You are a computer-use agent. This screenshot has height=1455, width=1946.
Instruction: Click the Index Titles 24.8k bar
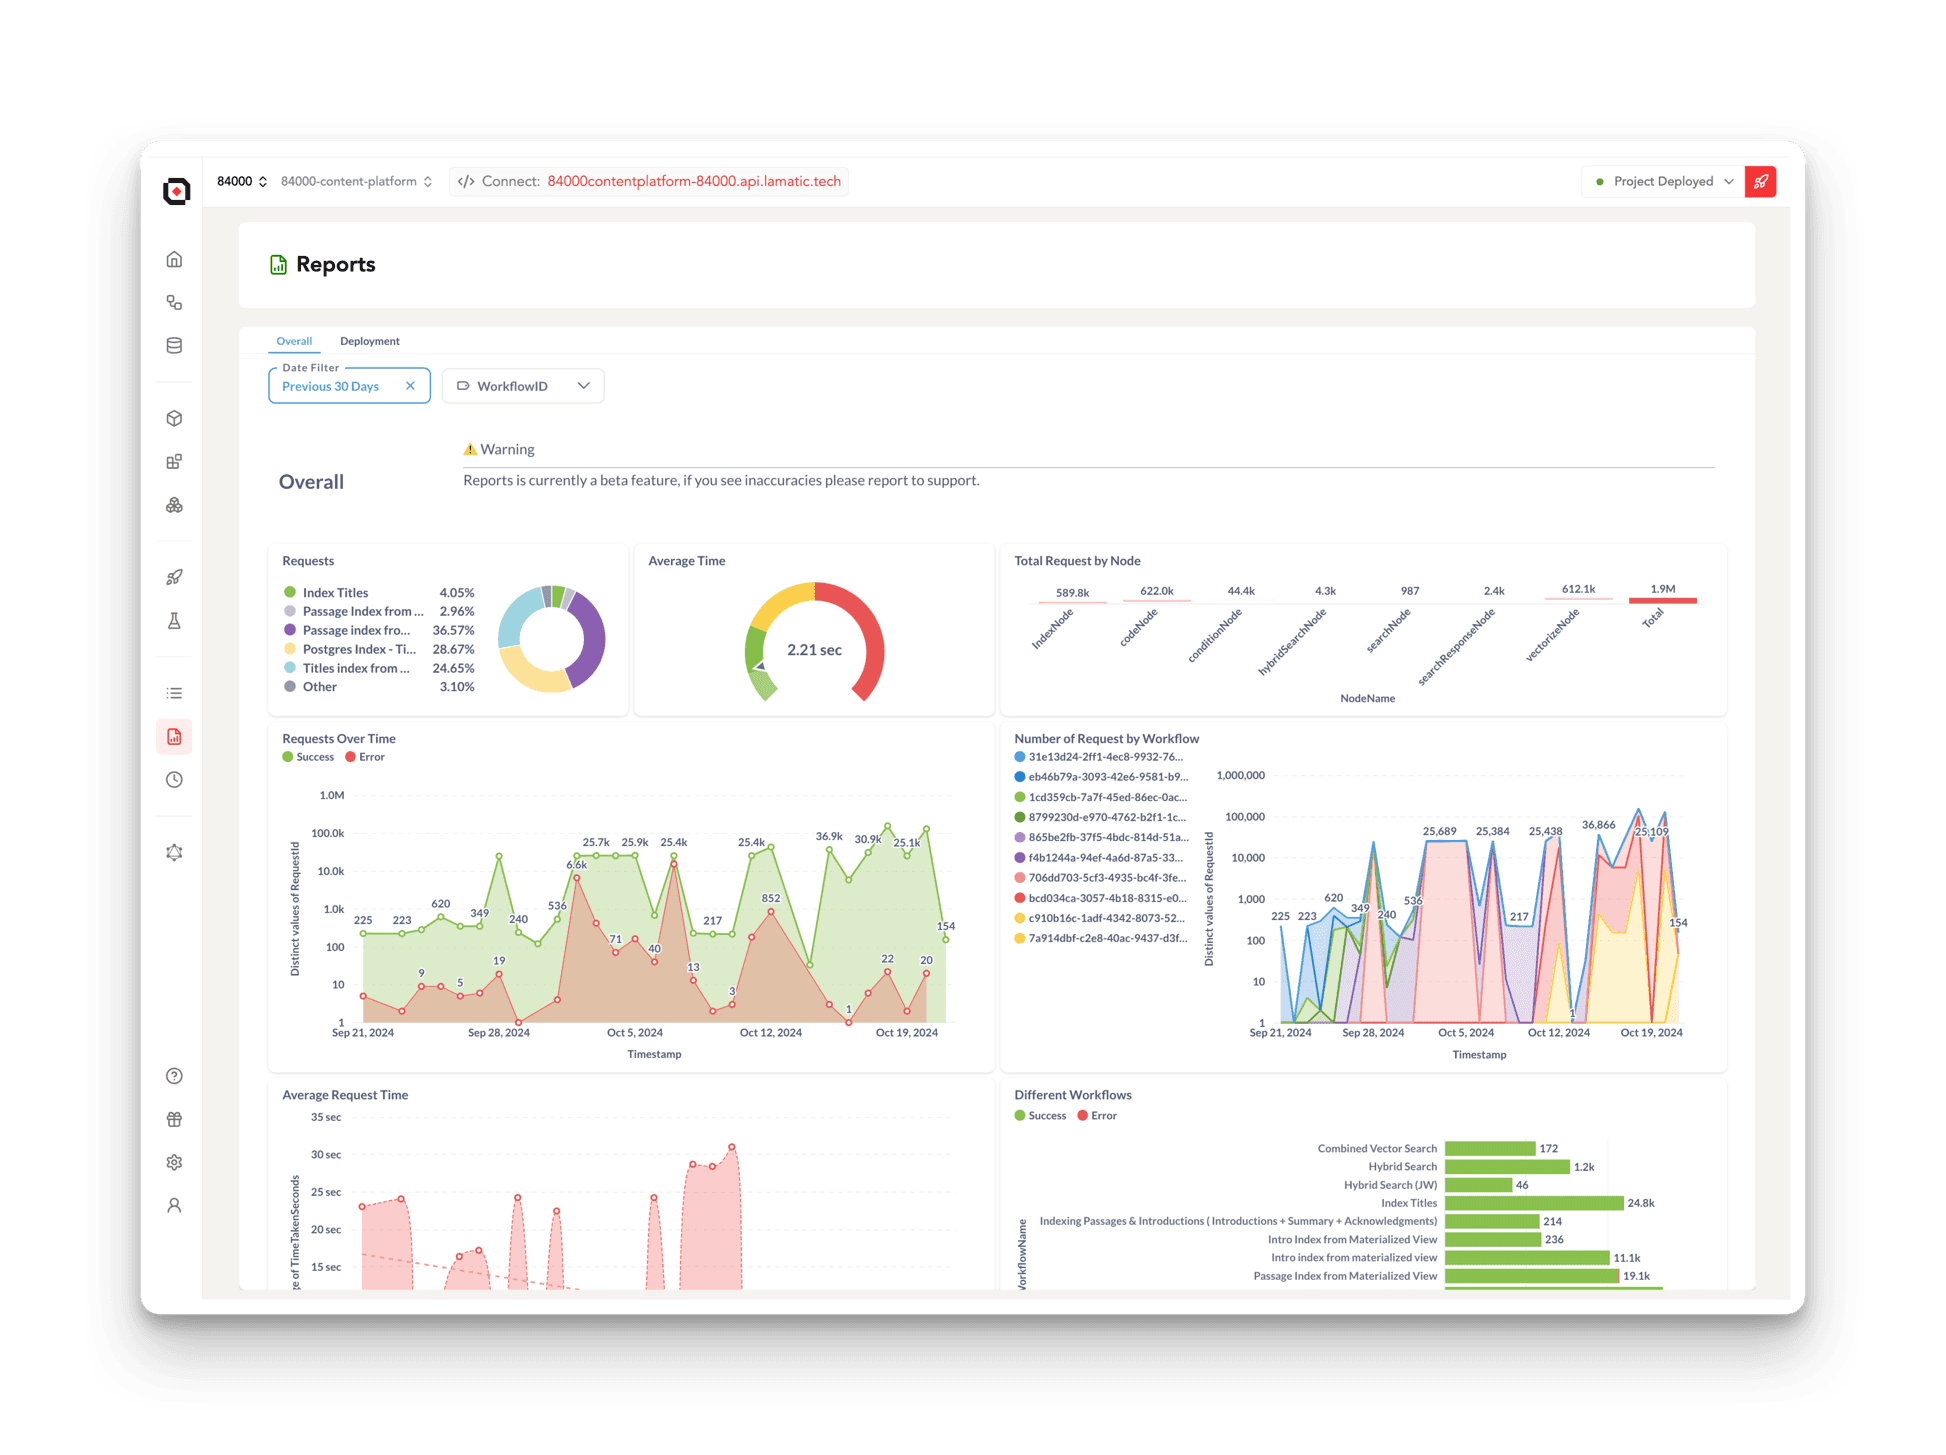(1534, 1203)
